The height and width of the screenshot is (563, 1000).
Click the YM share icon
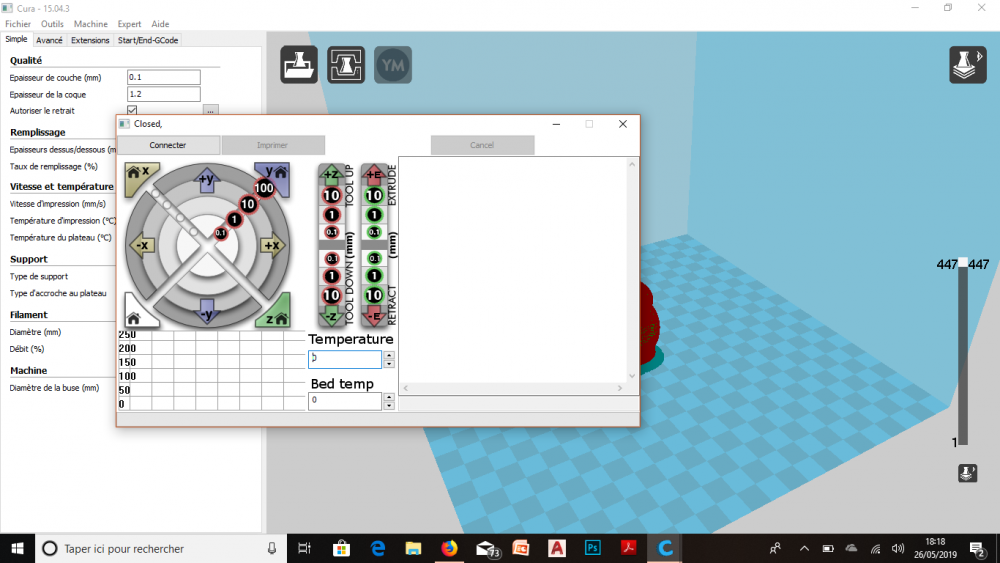click(x=393, y=64)
